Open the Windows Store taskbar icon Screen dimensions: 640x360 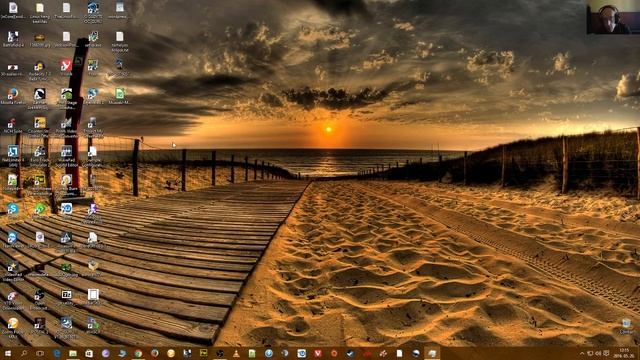click(89, 353)
